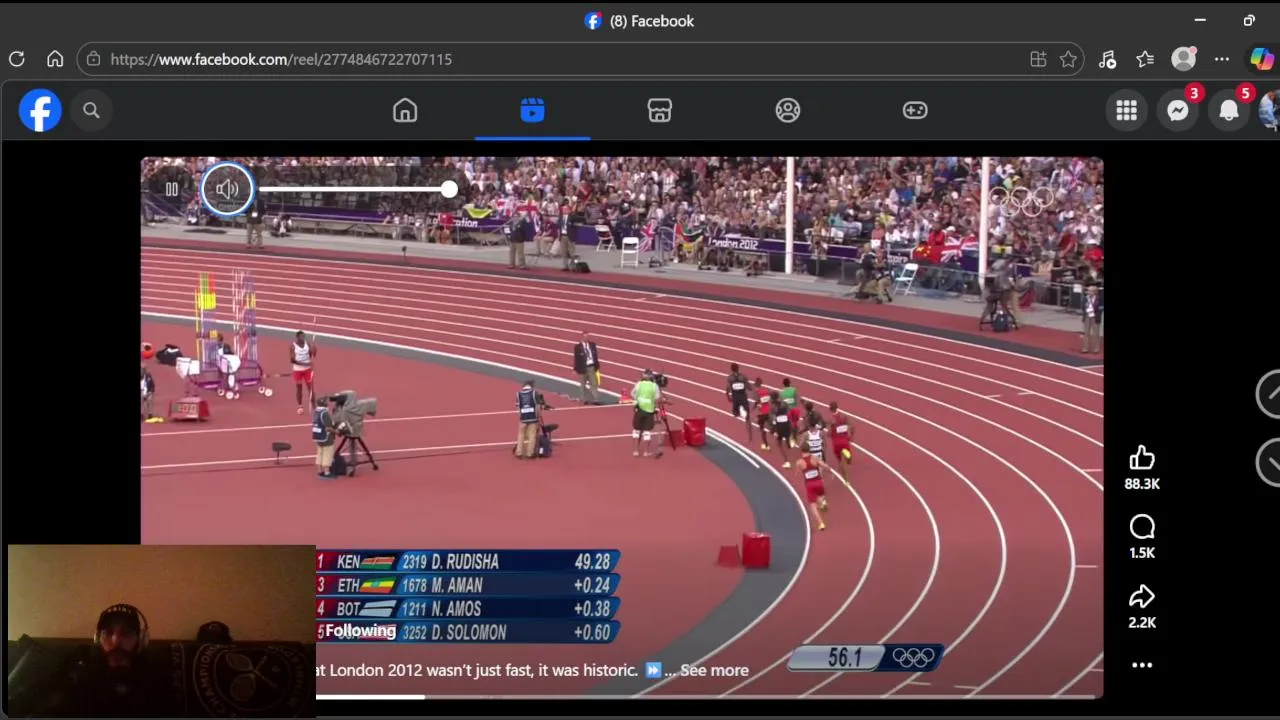Open Facebook search
The image size is (1280, 720).
(91, 110)
